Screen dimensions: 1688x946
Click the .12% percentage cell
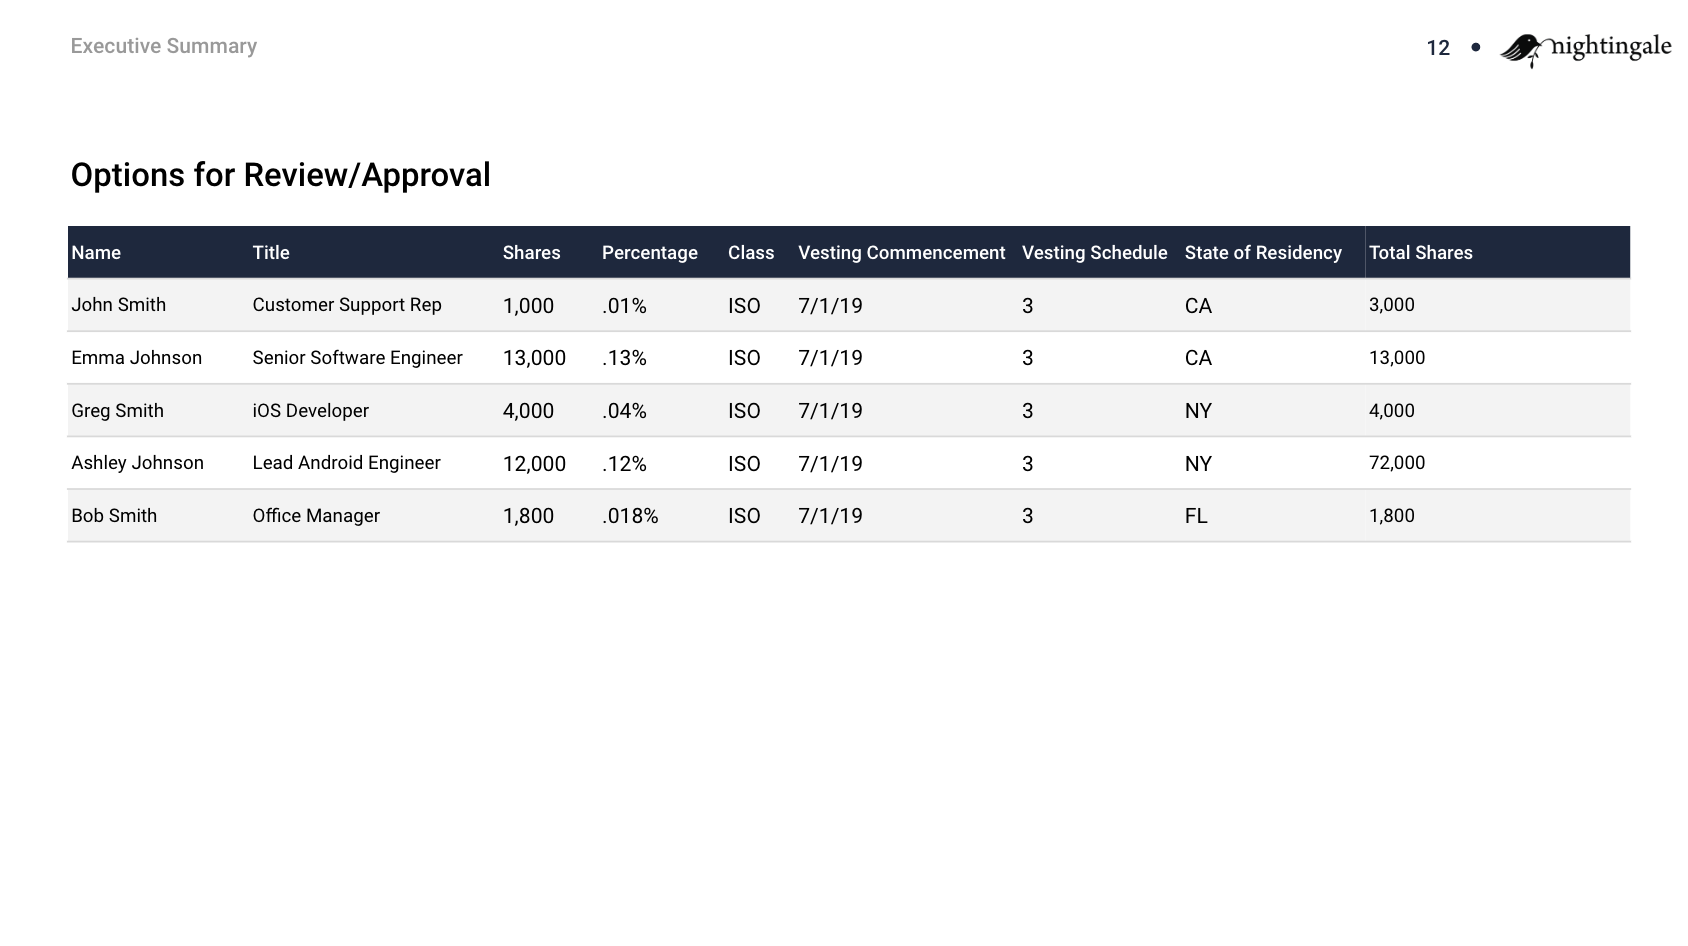coord(624,464)
